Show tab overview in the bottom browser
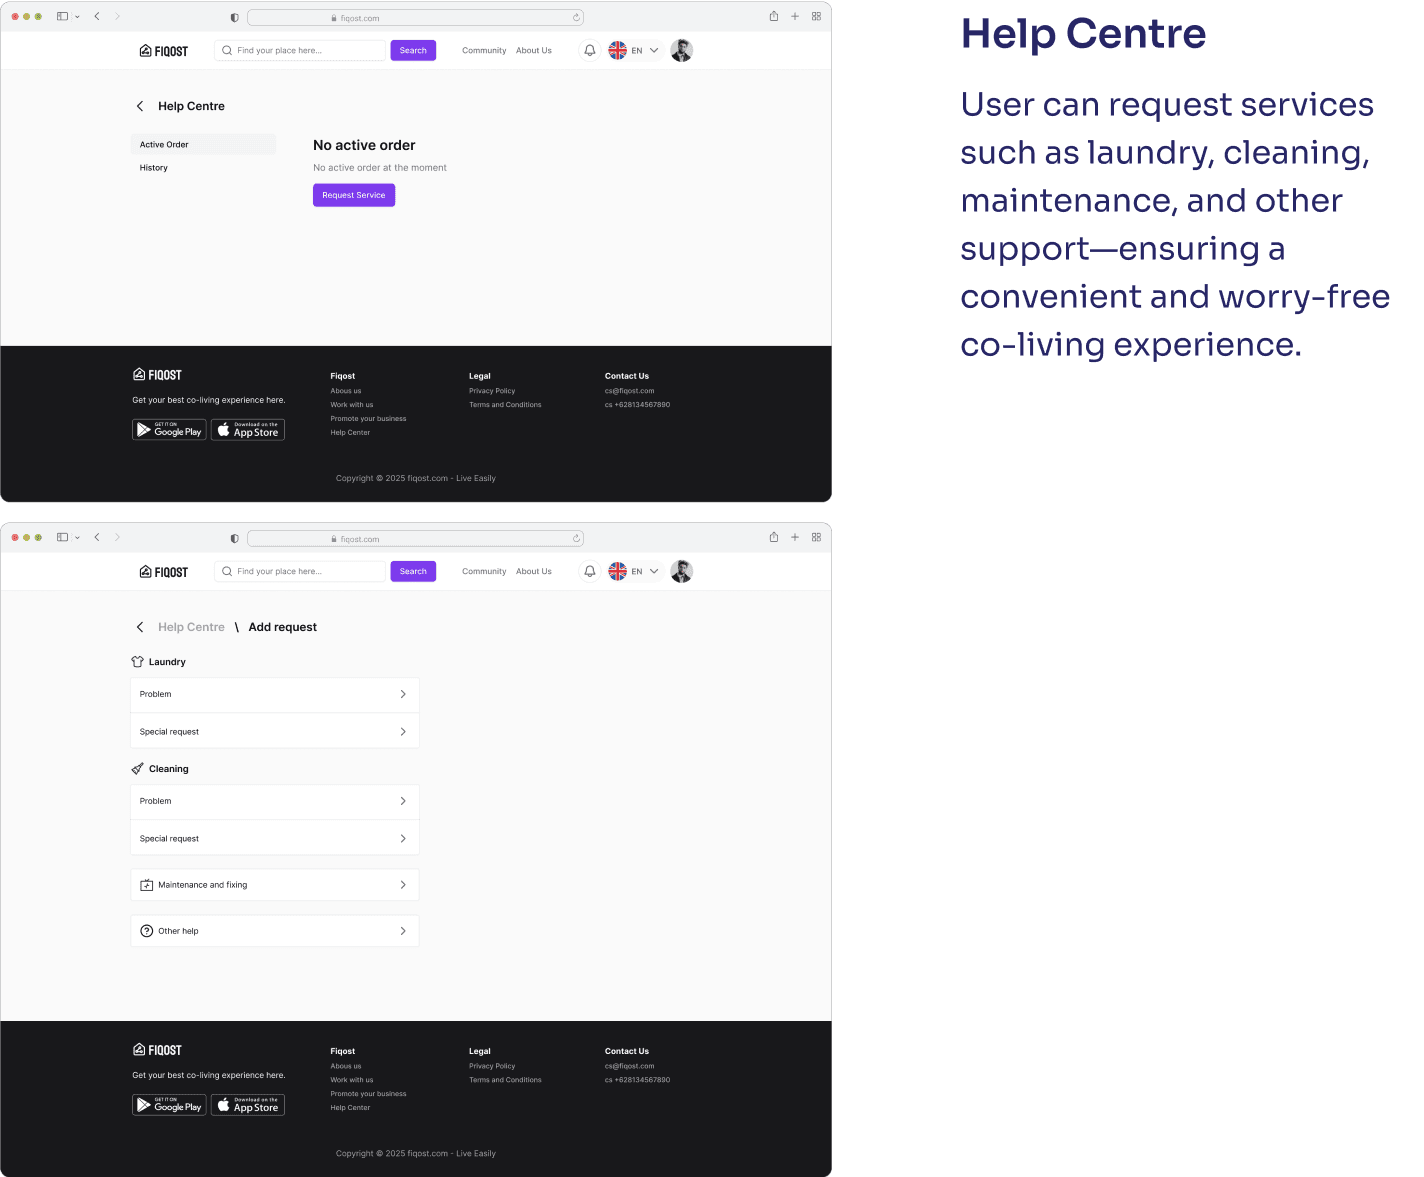 tap(817, 537)
